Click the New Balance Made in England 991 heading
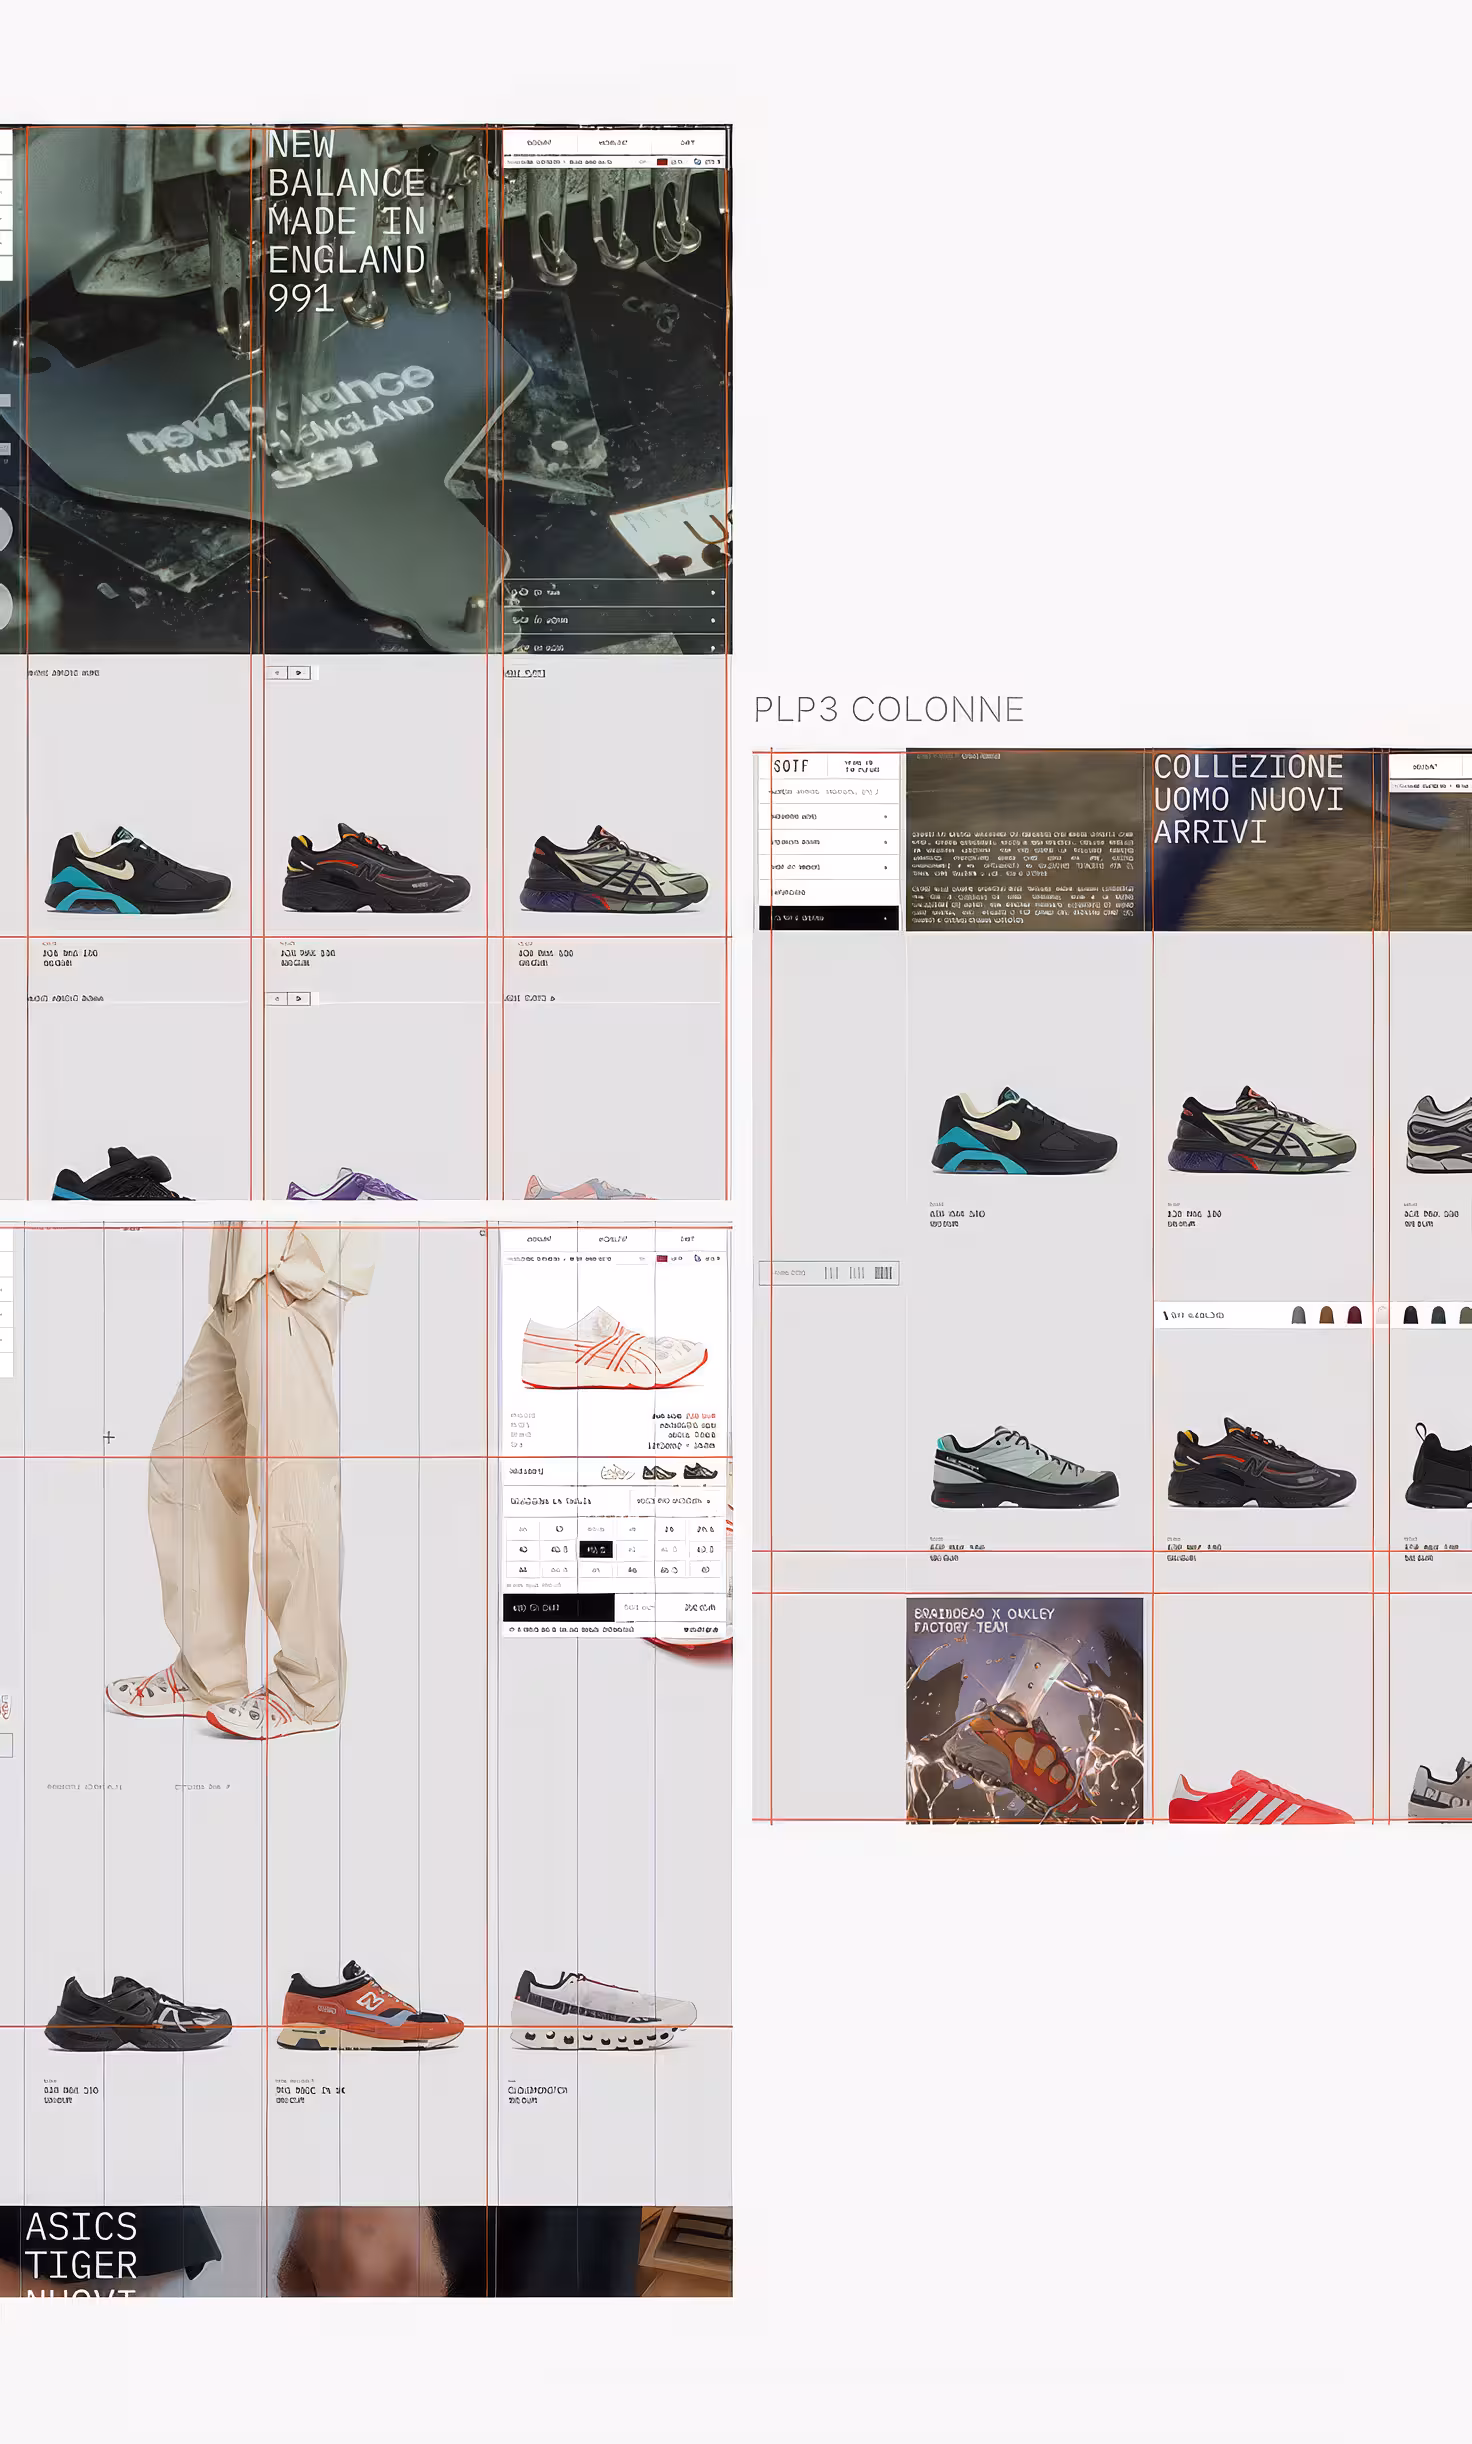This screenshot has width=1472, height=2444. (347, 221)
